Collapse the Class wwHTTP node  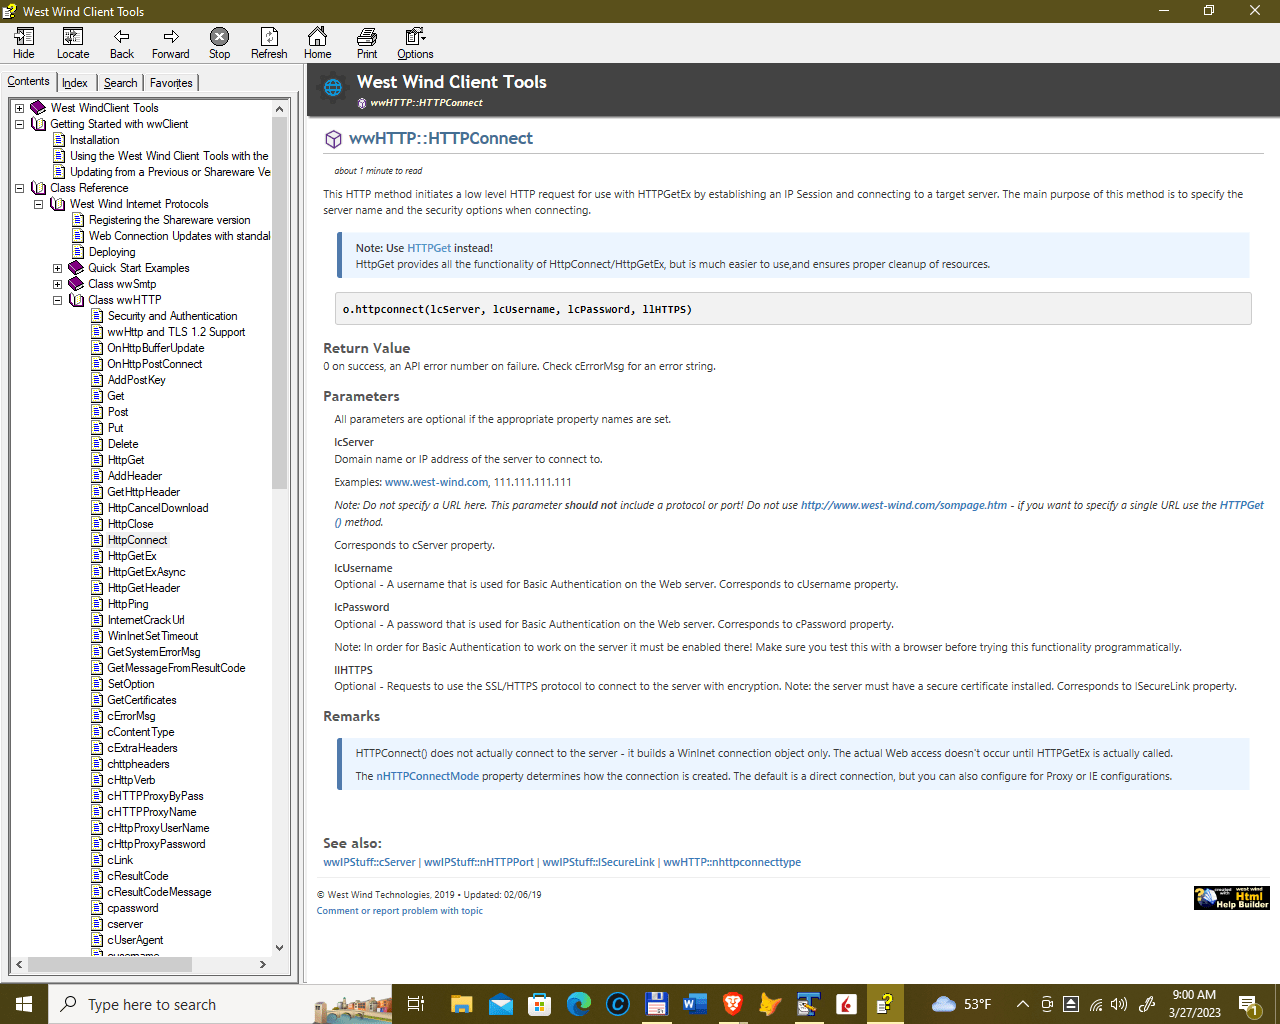(x=57, y=299)
